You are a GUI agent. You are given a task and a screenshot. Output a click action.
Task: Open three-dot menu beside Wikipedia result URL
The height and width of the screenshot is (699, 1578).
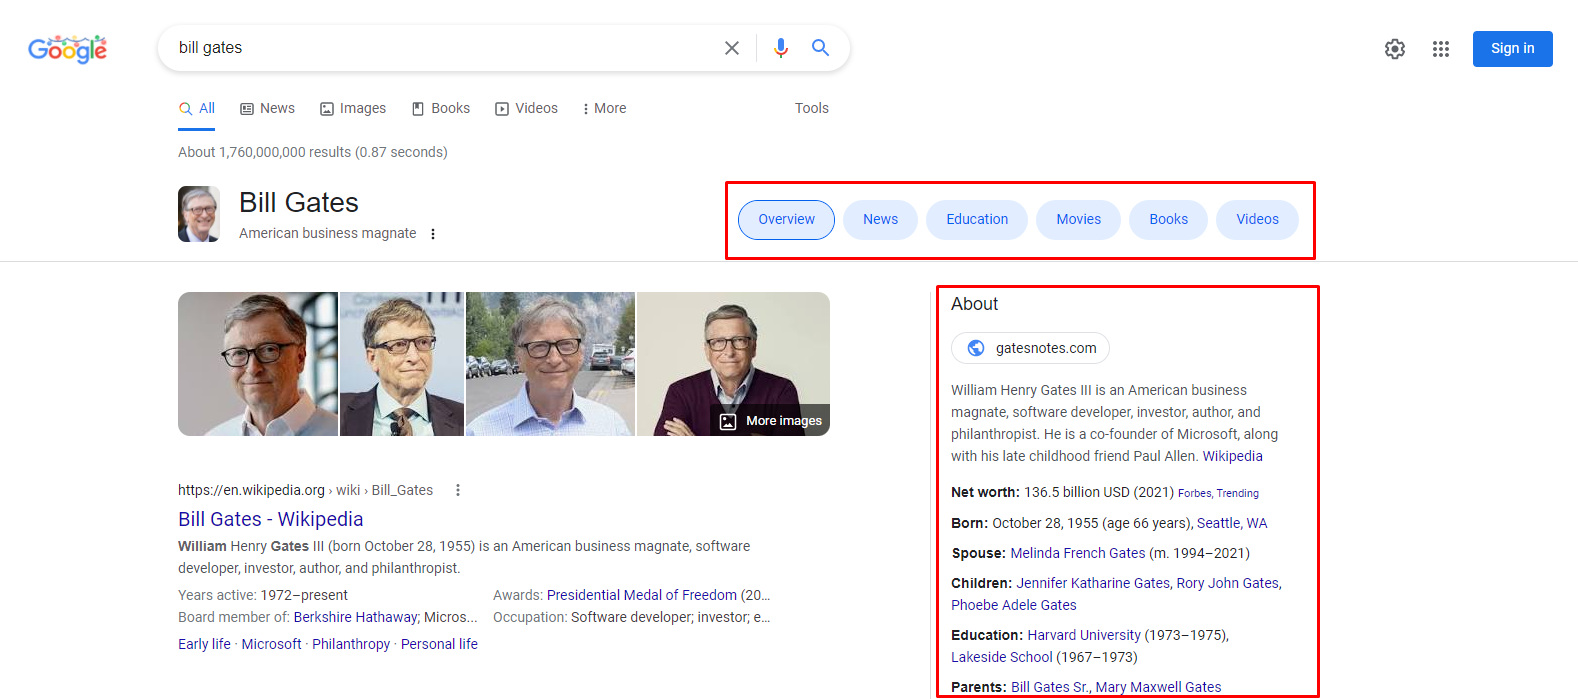[458, 490]
